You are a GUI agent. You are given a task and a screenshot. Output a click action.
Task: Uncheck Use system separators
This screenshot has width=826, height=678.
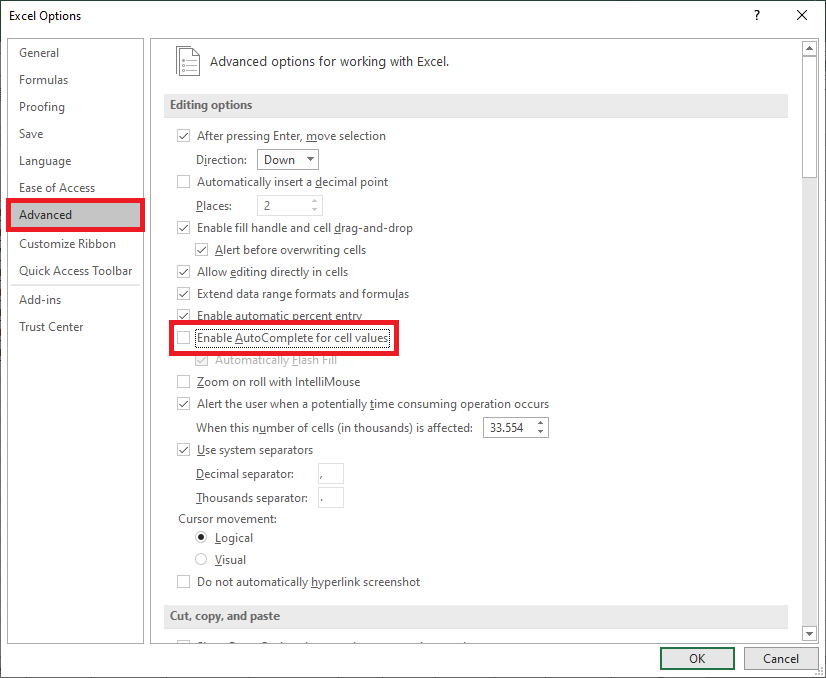[x=183, y=450]
